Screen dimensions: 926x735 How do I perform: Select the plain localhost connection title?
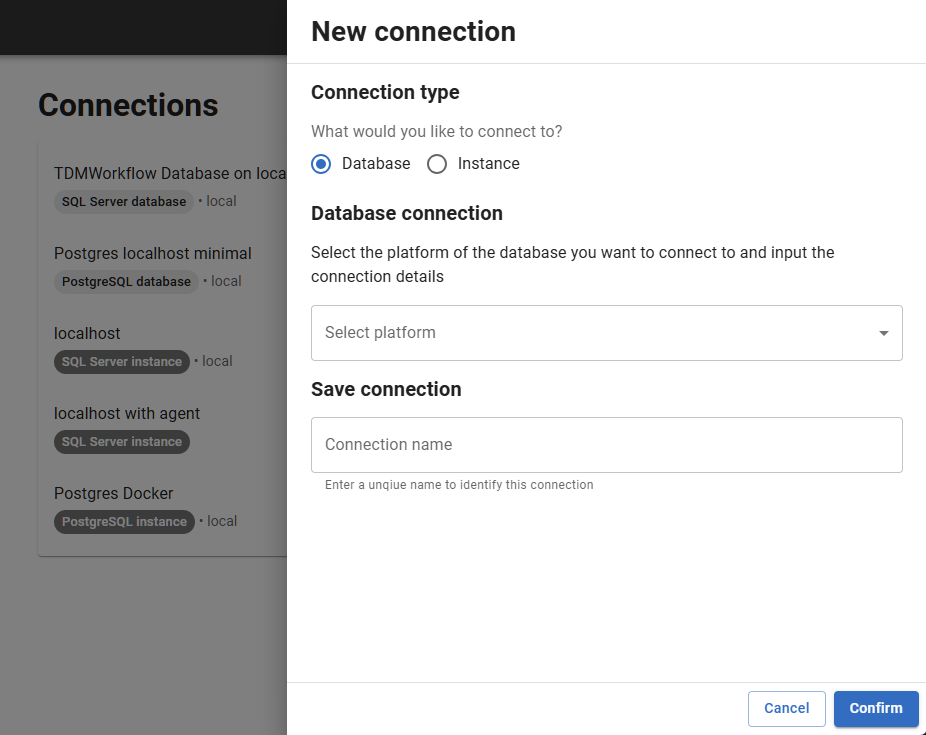(87, 333)
